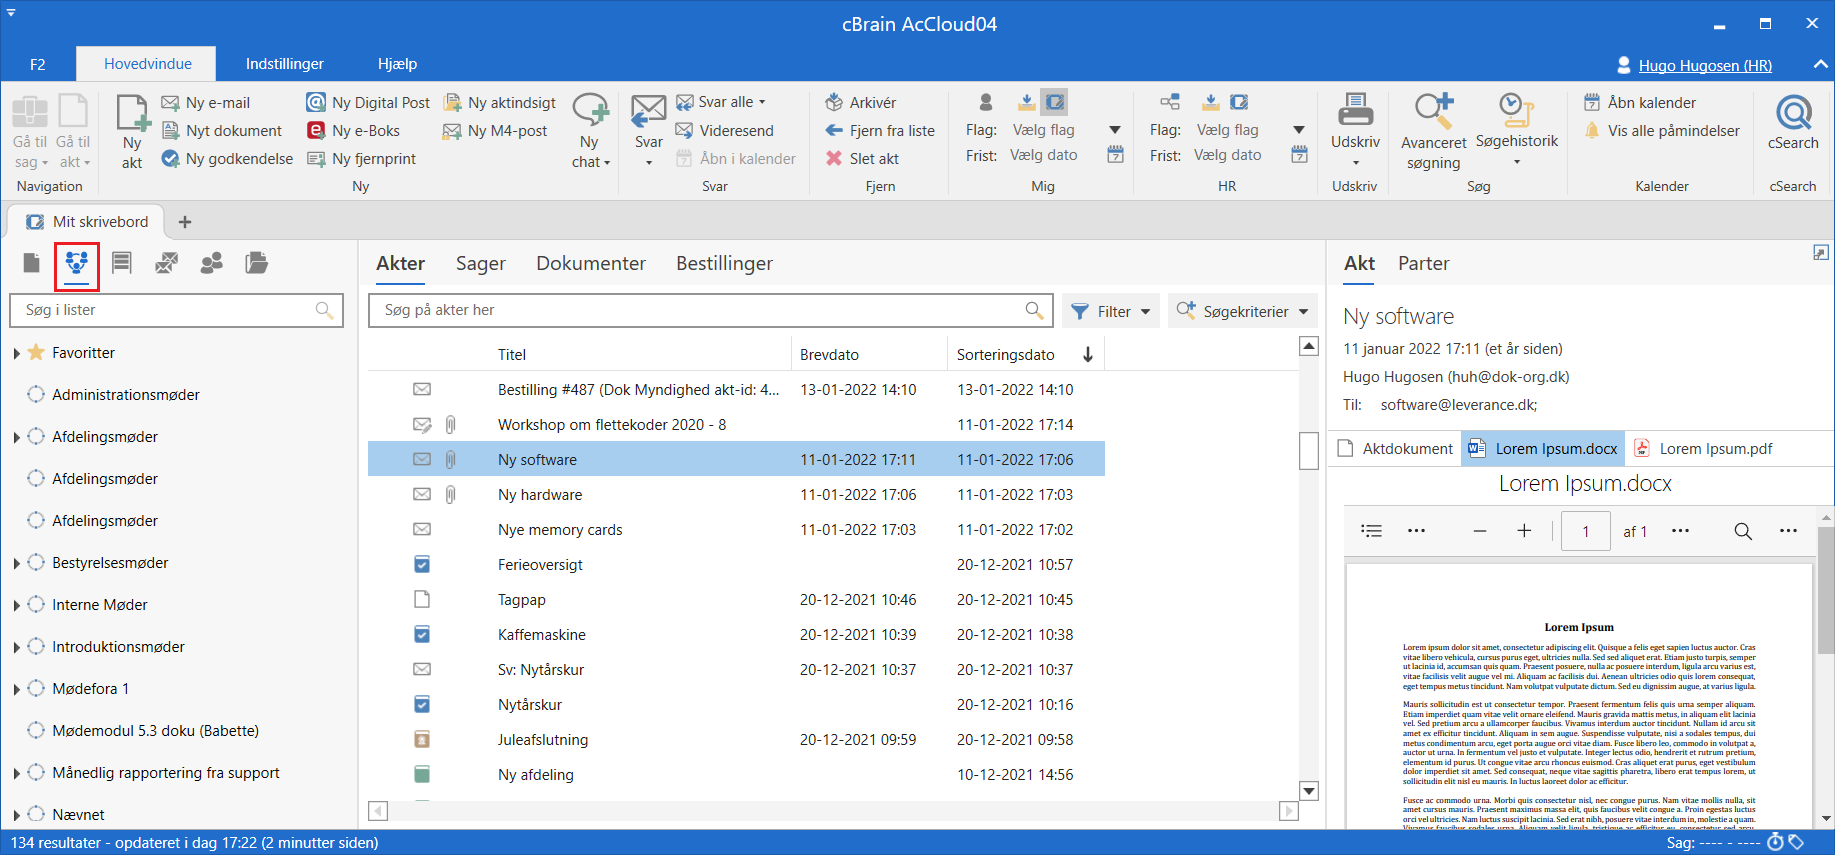Create Ny e-Boks message
This screenshot has height=855, width=1835.
tap(353, 130)
